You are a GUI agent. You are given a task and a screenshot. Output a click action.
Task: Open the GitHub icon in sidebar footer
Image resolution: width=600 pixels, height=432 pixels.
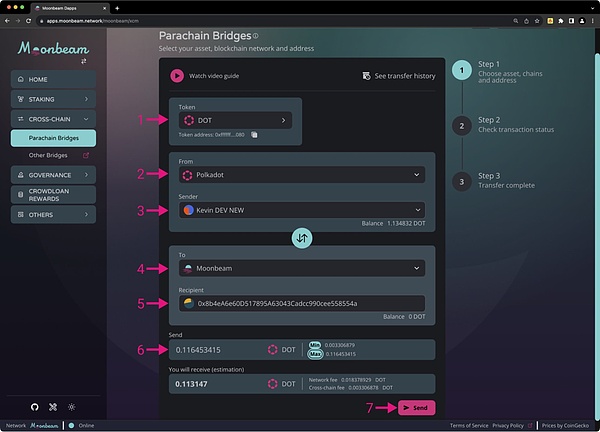click(34, 407)
